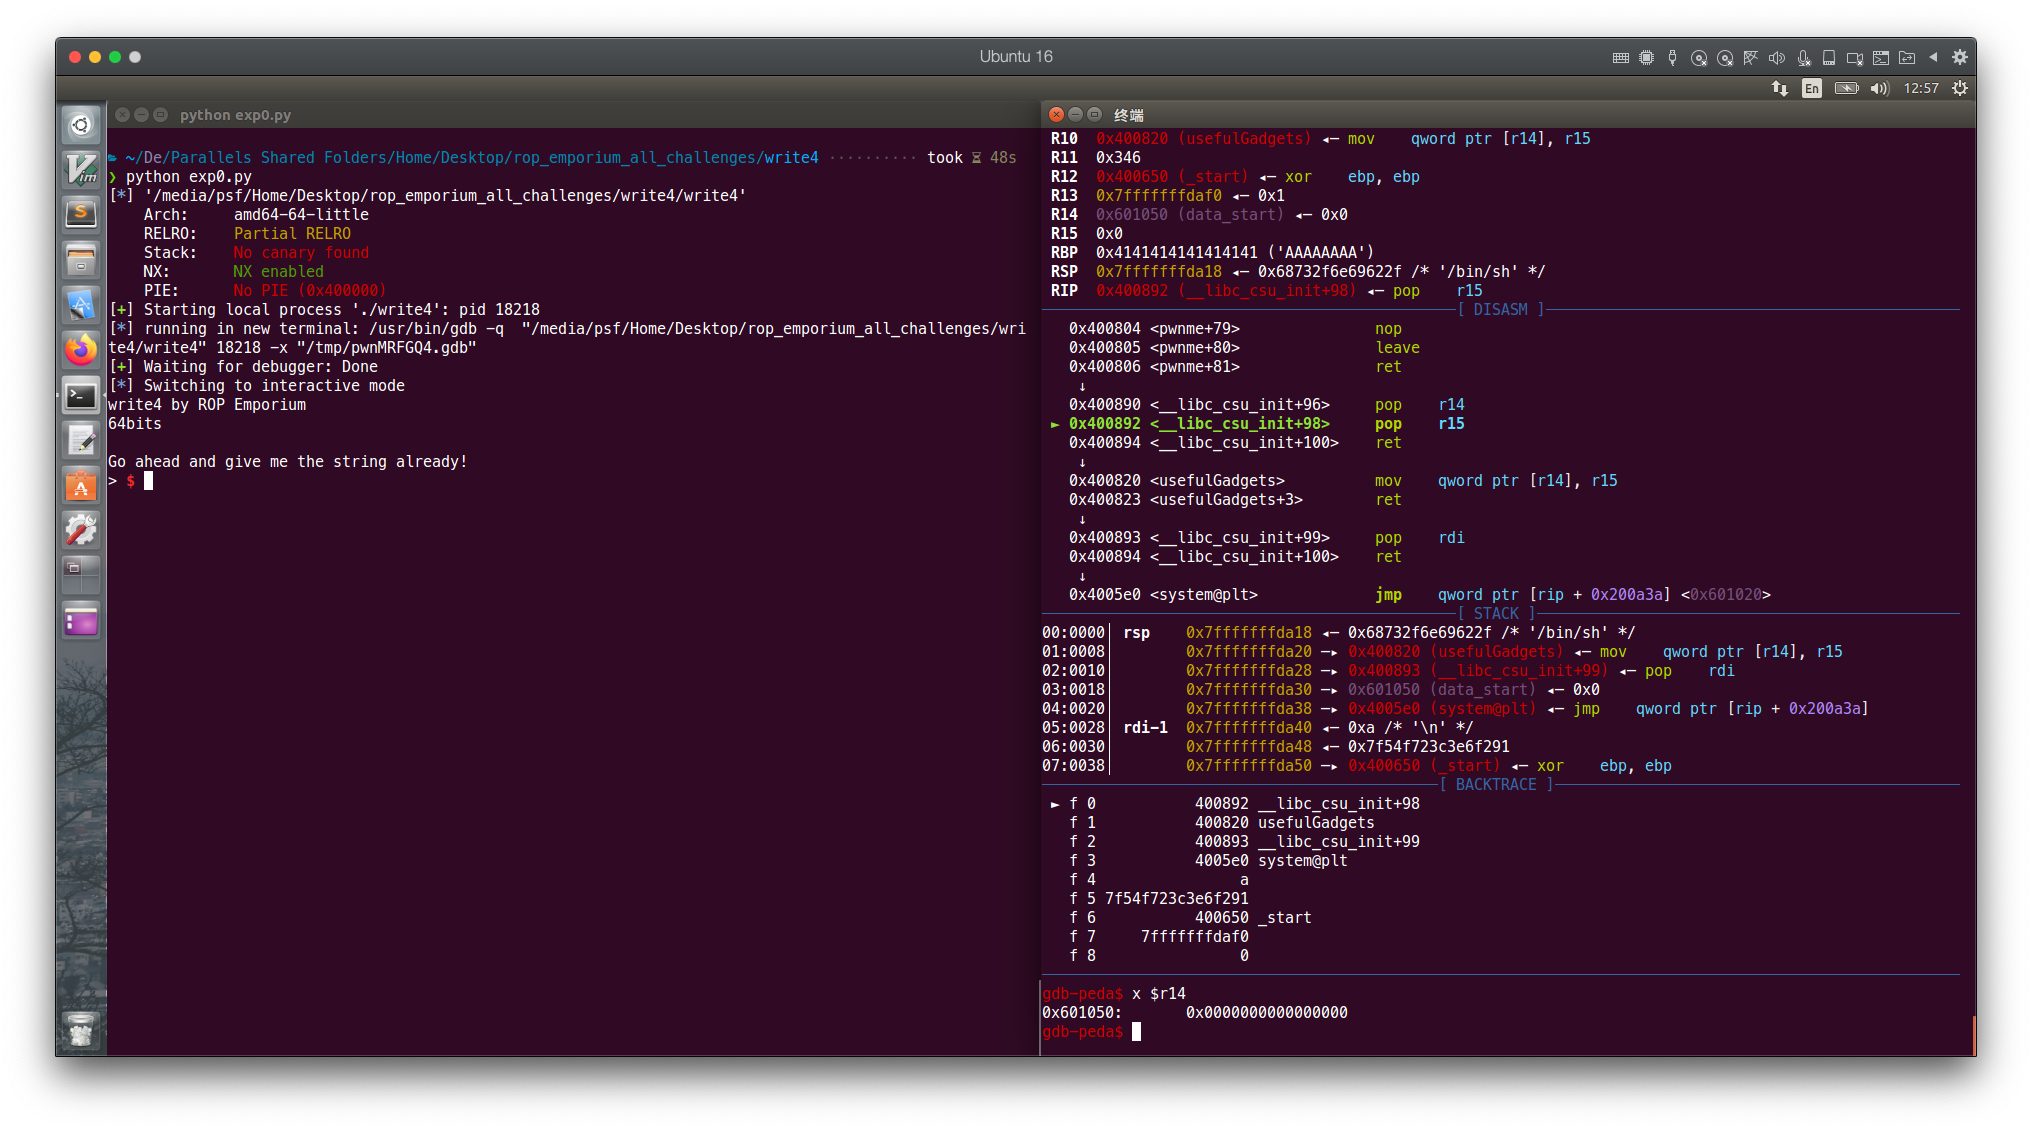Click 'NX enabled' text
Screen dimensions: 2032x1130
(278, 272)
